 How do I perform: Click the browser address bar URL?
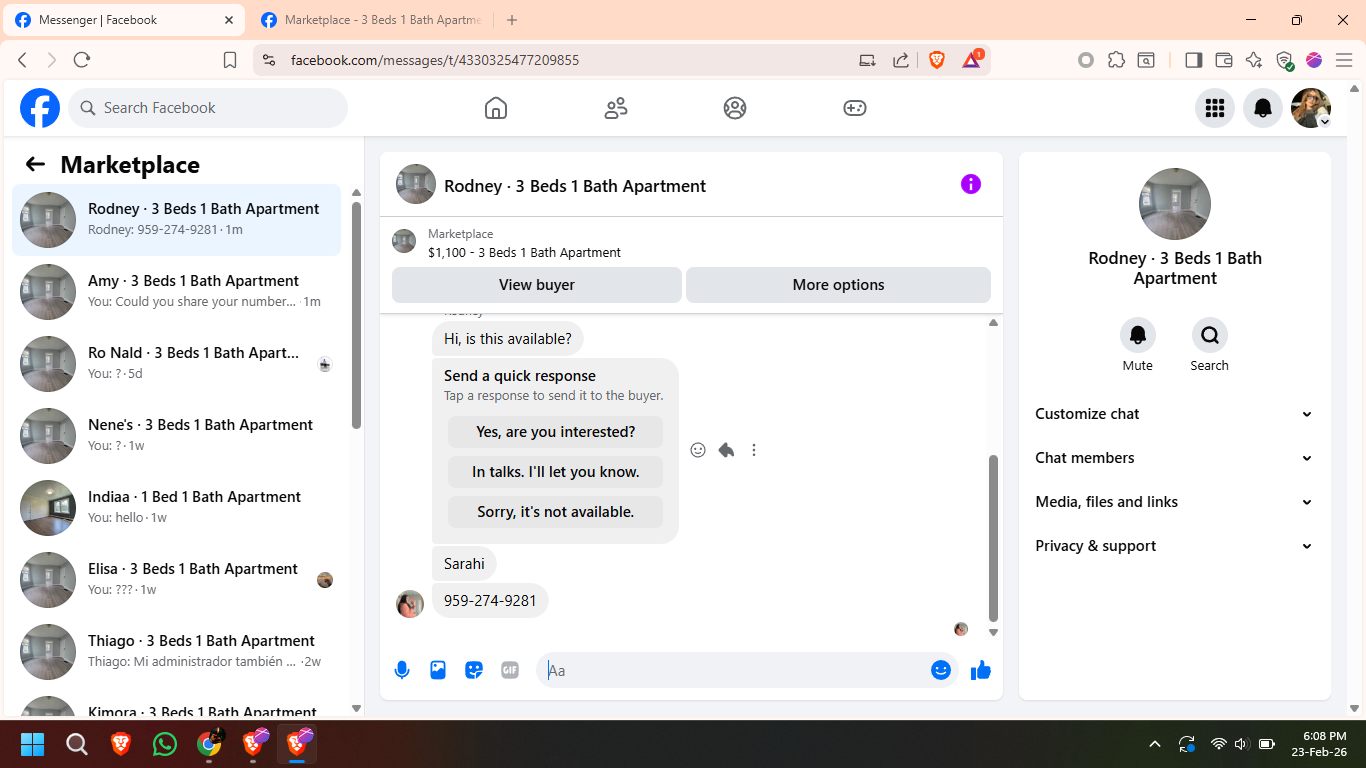[435, 60]
